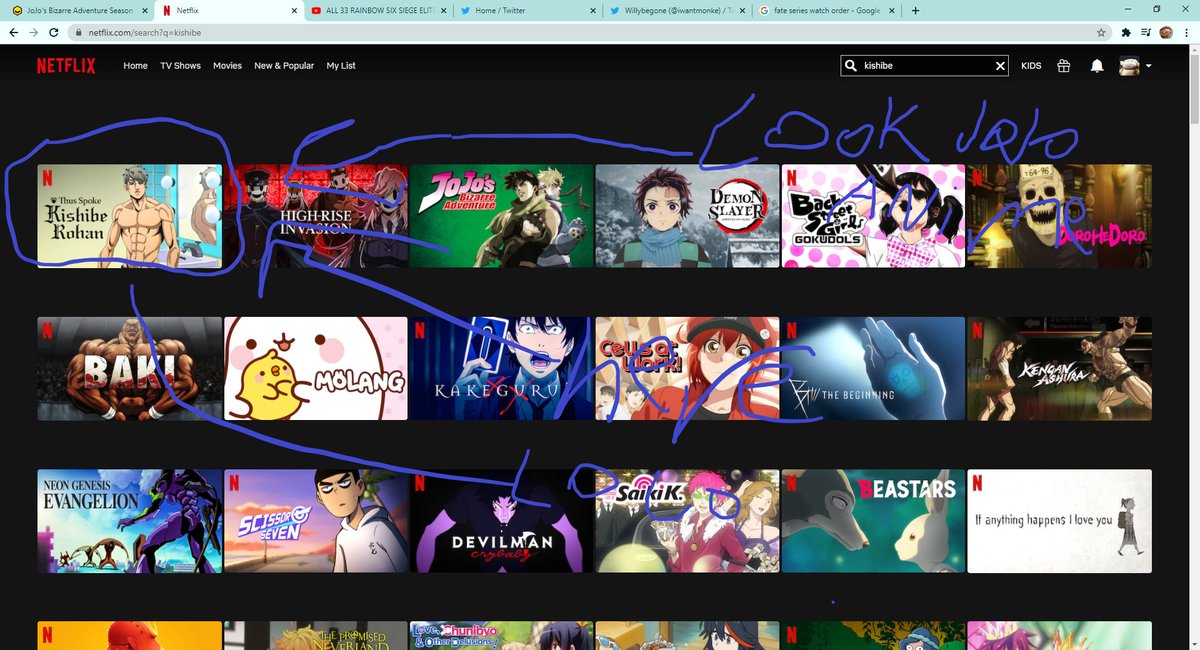The image size is (1200, 650).
Task: Go forward in browser history
Action: coord(33,32)
